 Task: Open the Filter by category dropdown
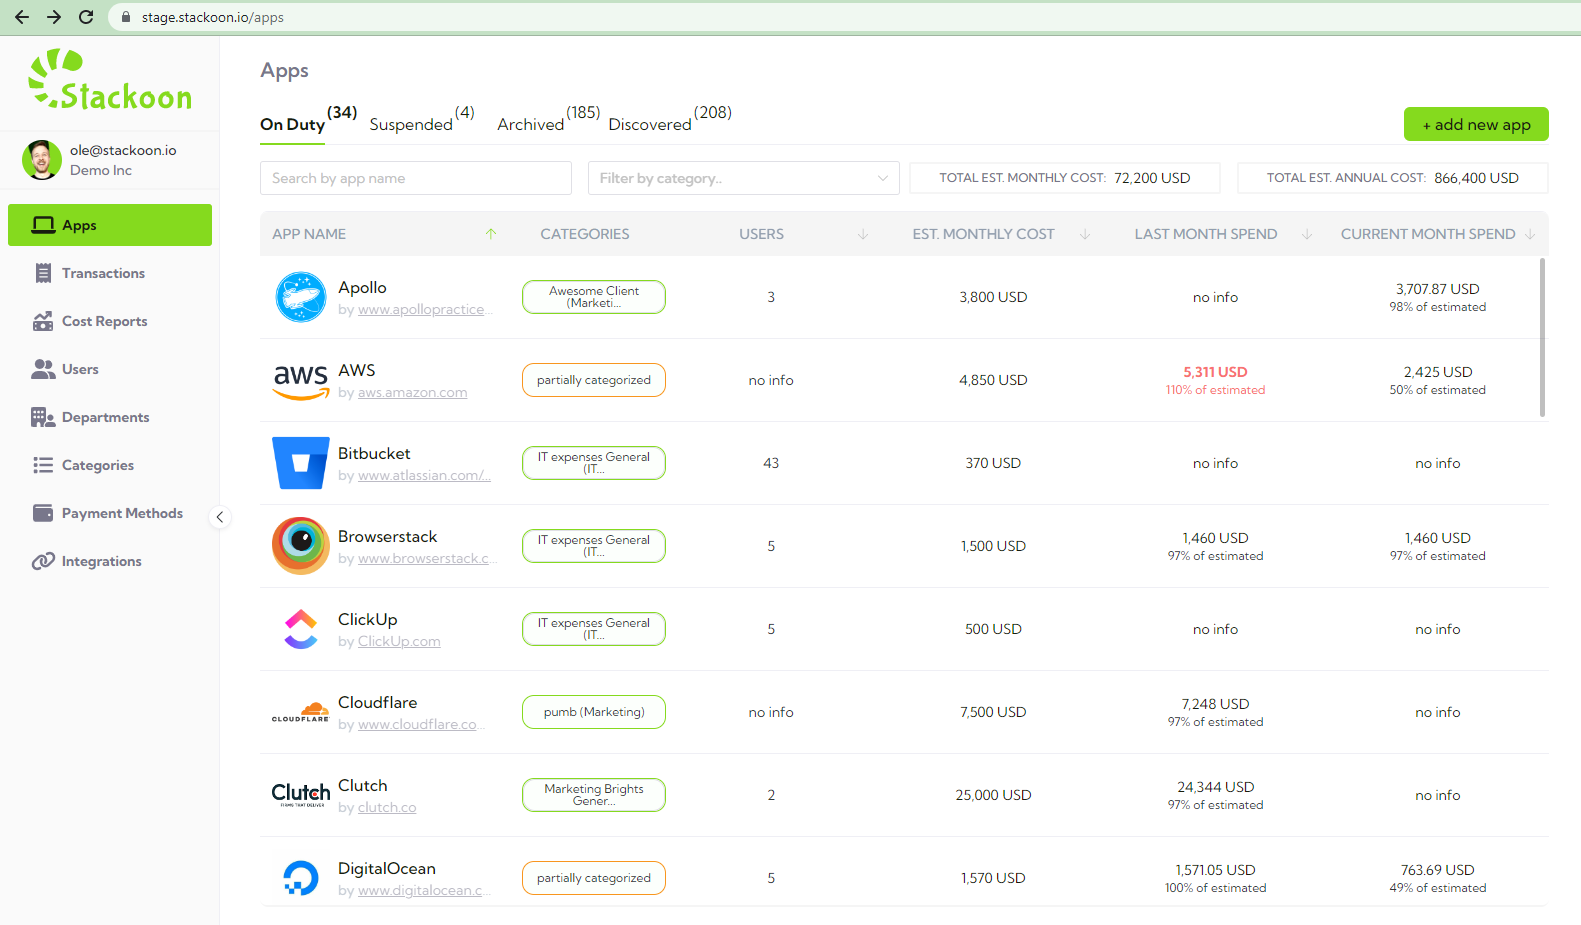click(744, 178)
